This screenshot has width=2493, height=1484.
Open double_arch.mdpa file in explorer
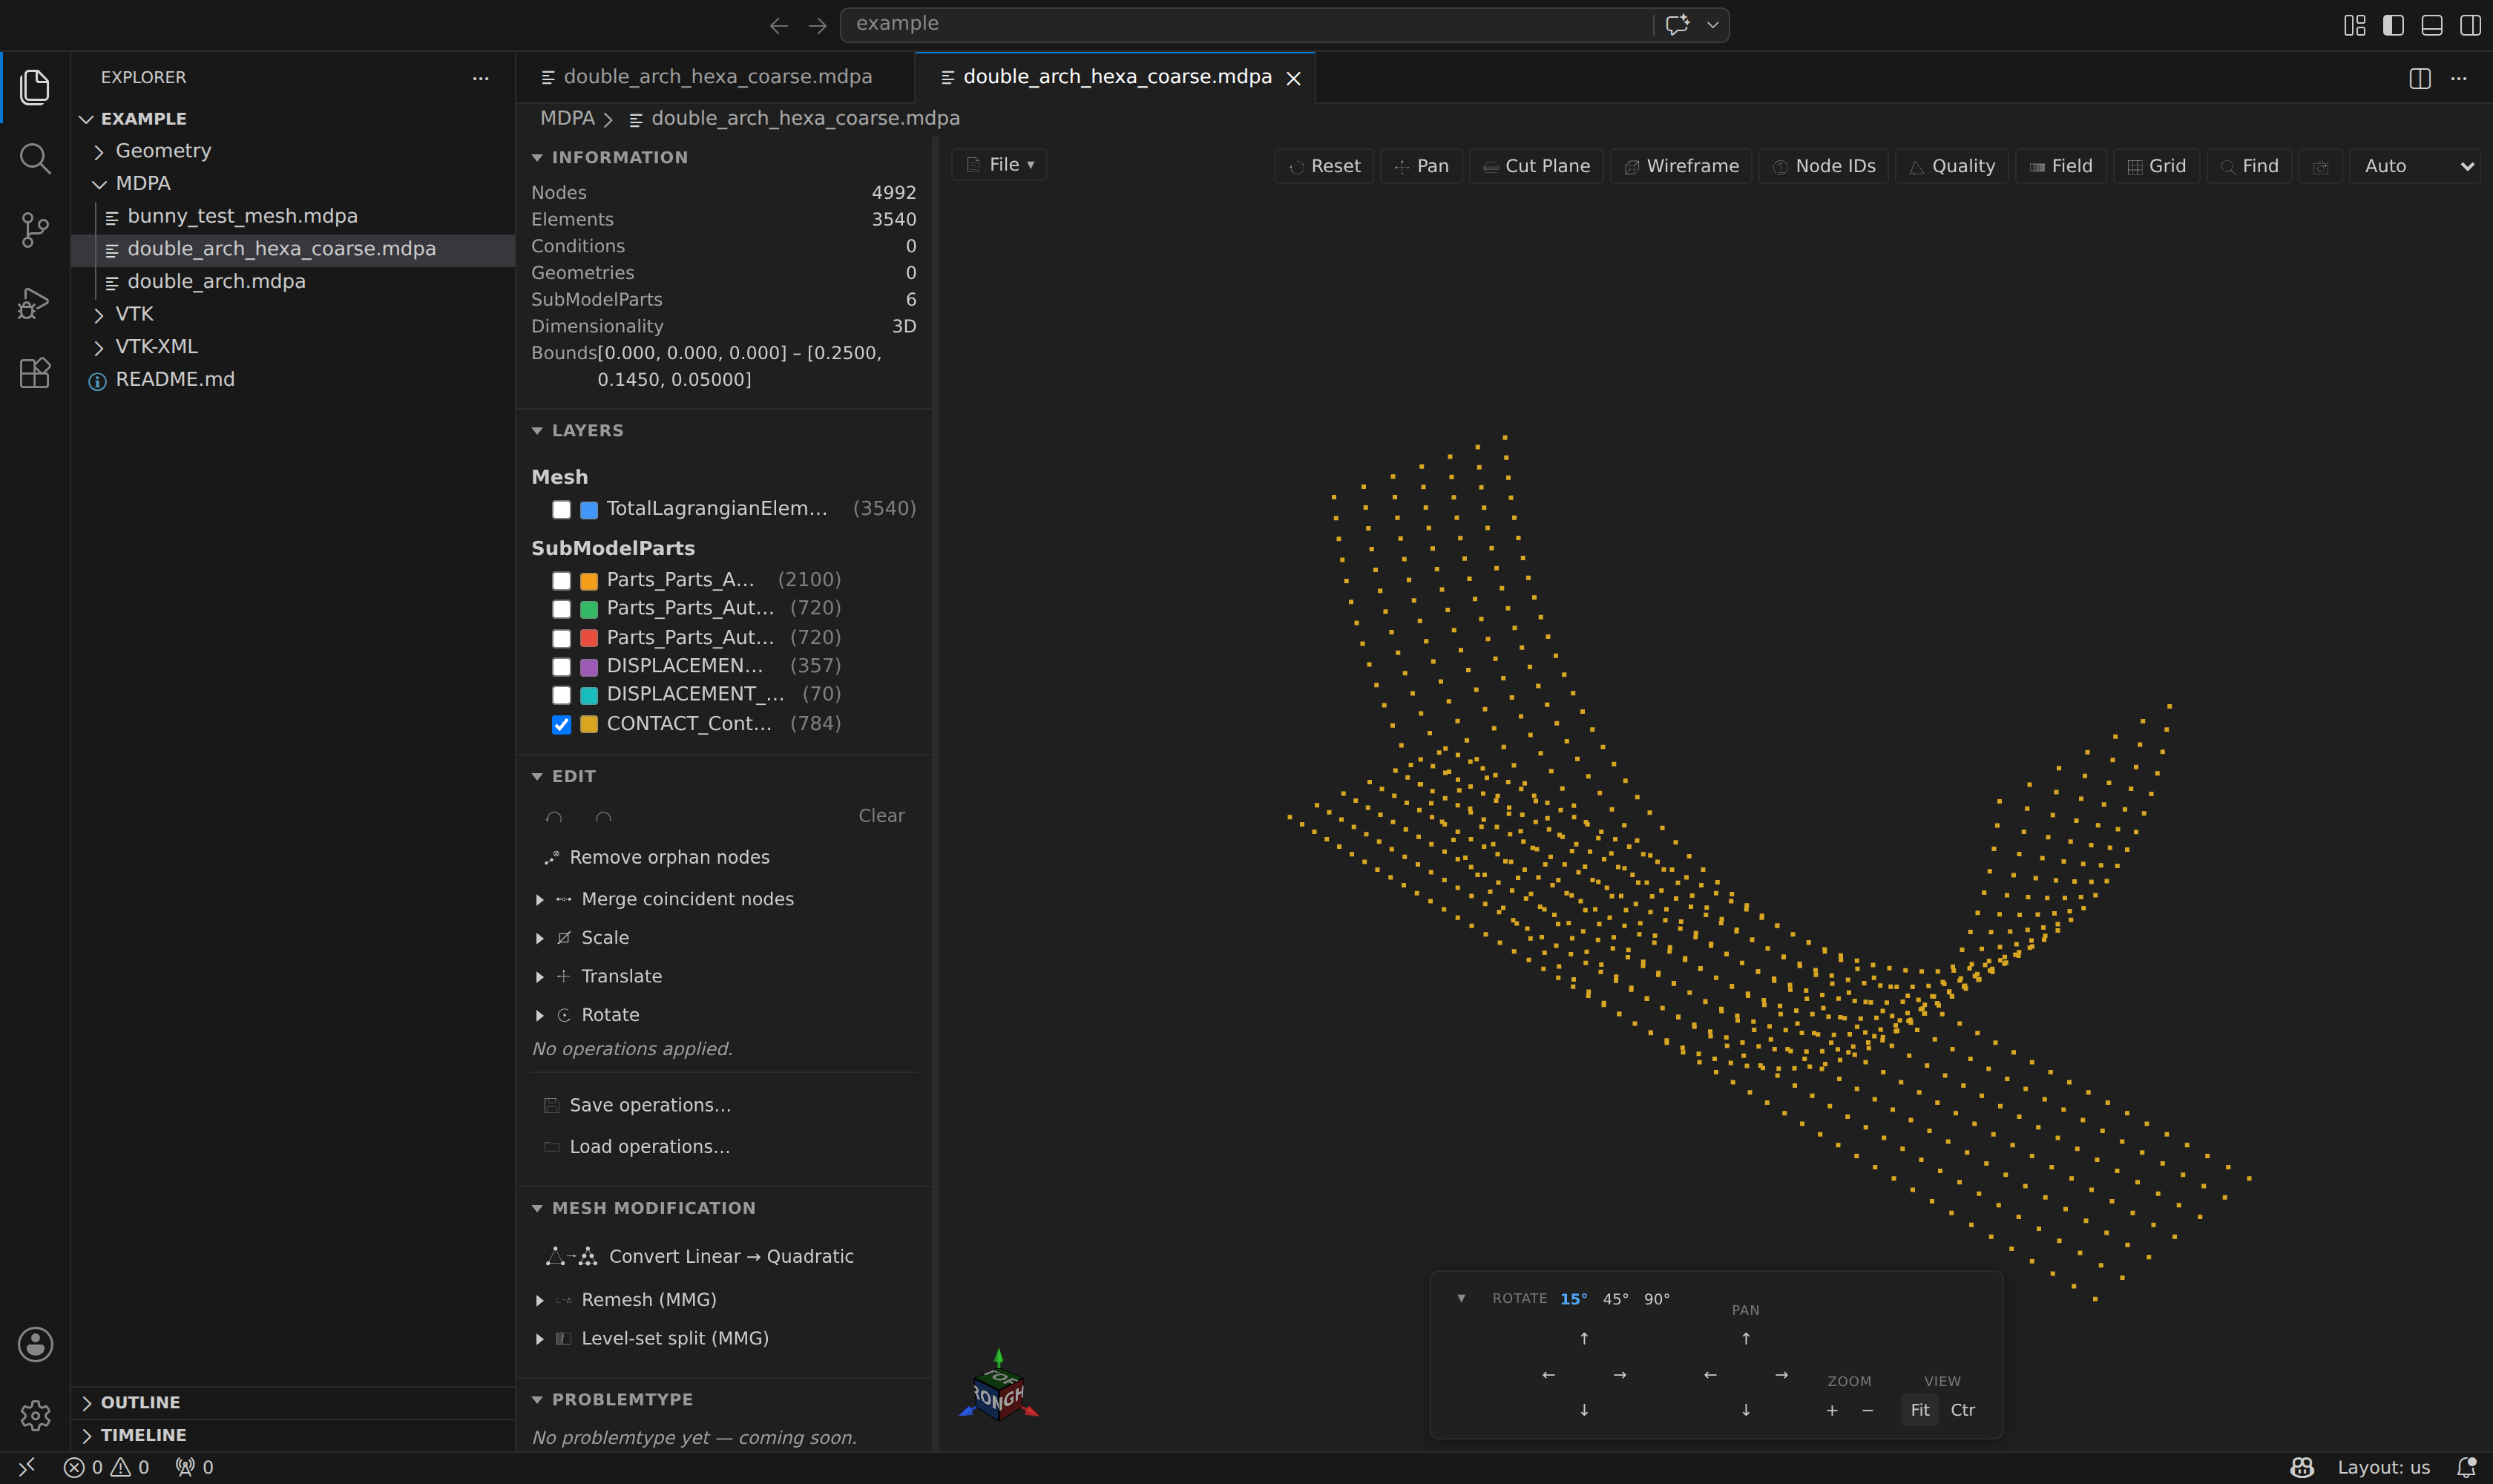(x=216, y=281)
